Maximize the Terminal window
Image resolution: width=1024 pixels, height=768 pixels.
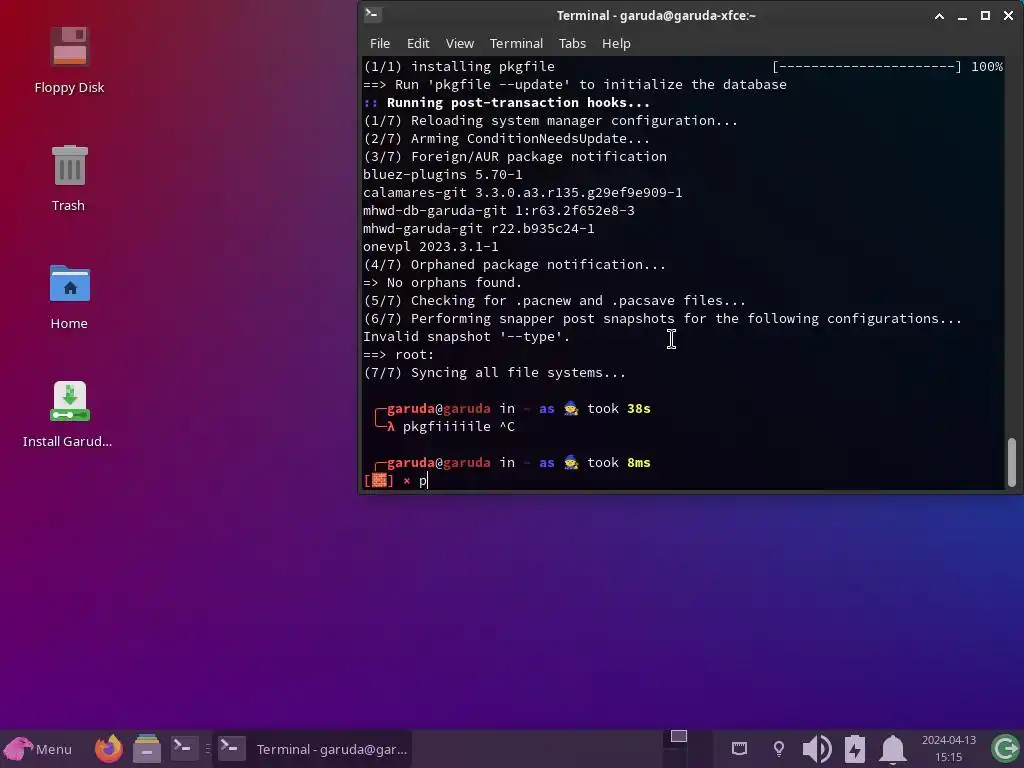pyautogui.click(x=985, y=16)
